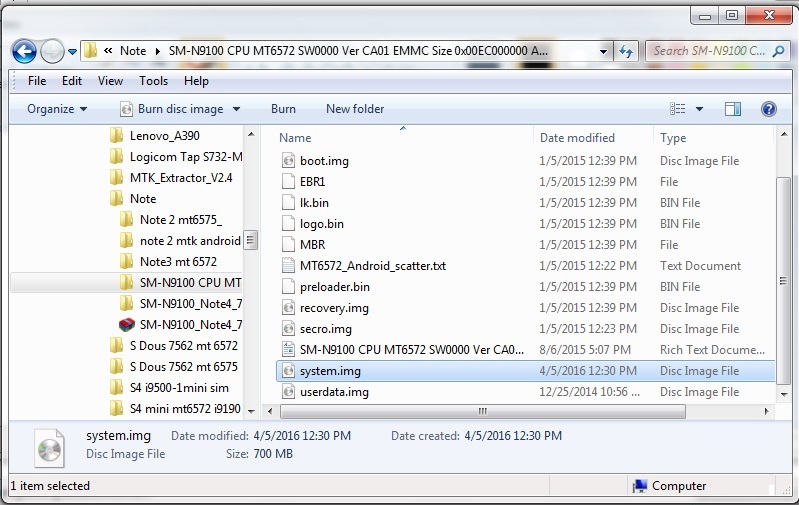The width and height of the screenshot is (799, 505).
Task: Click the preloader.bin file icon
Action: point(288,286)
